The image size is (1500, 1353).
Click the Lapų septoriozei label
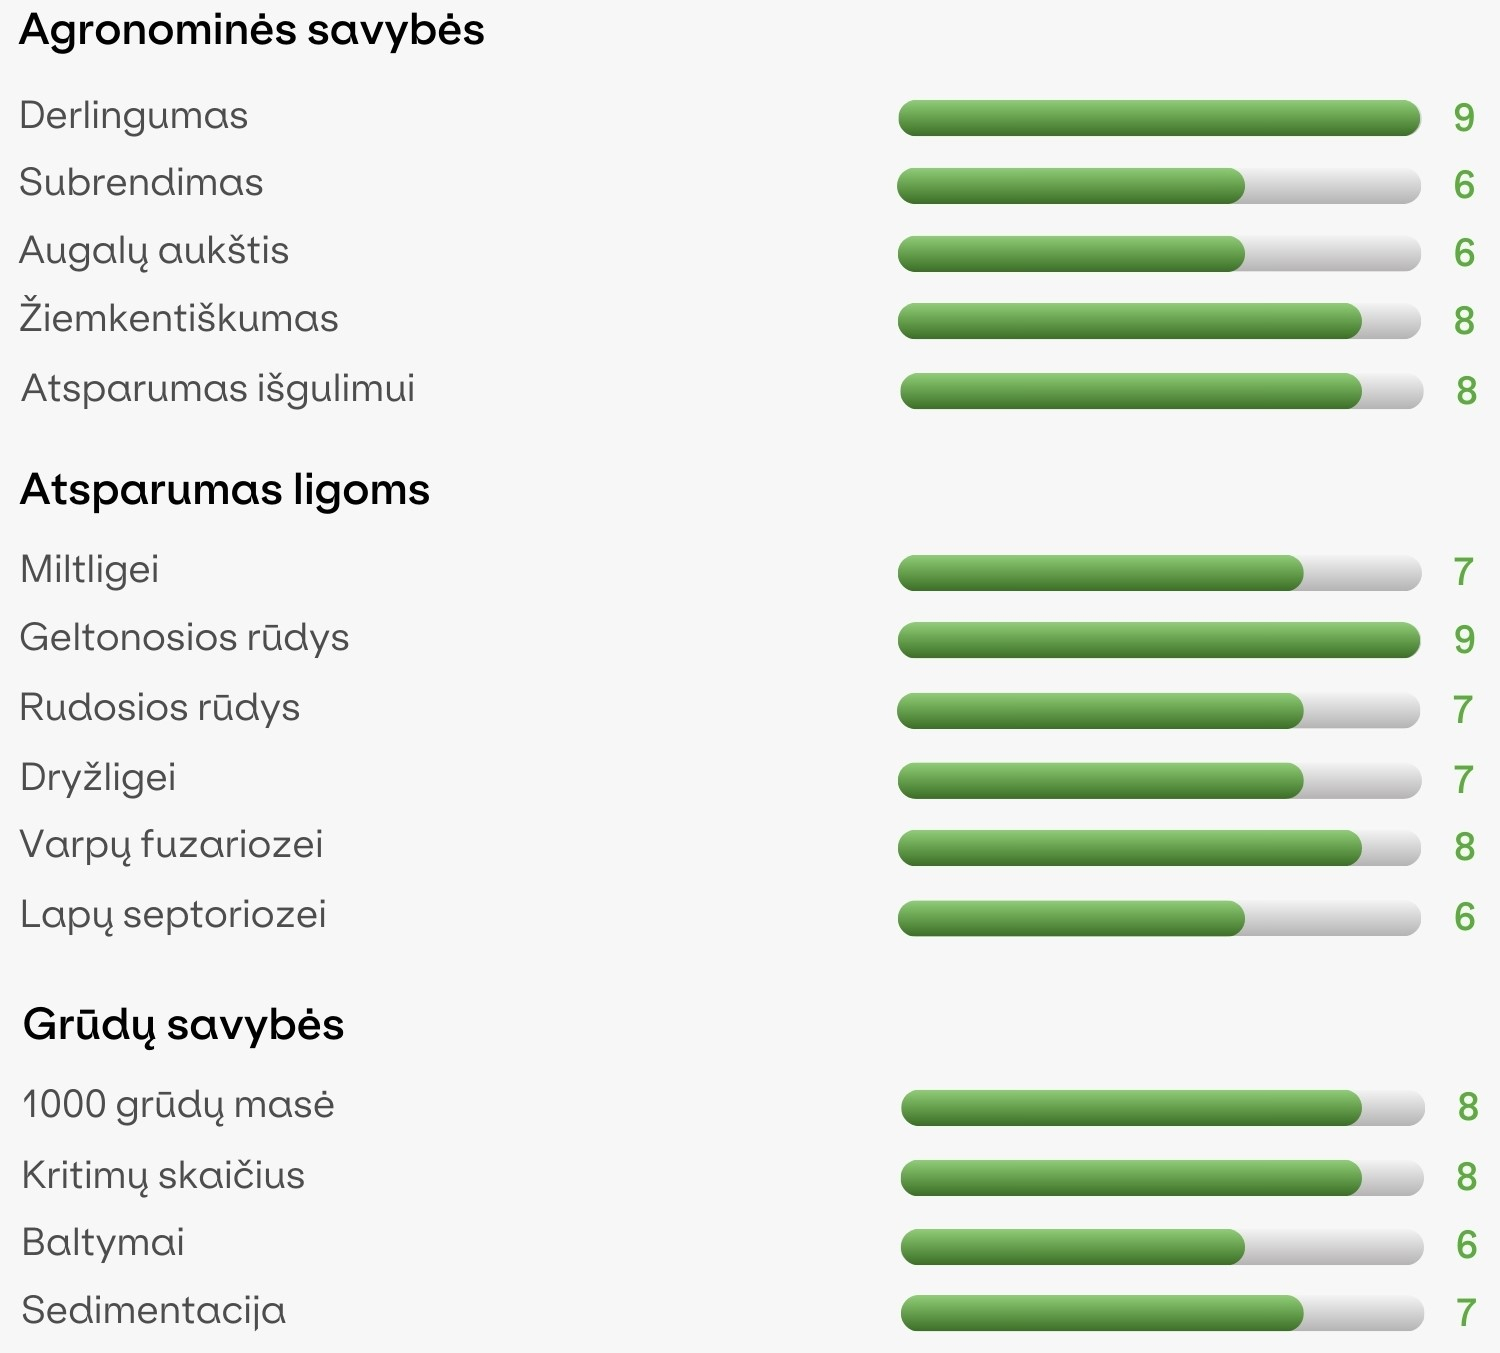pyautogui.click(x=173, y=915)
